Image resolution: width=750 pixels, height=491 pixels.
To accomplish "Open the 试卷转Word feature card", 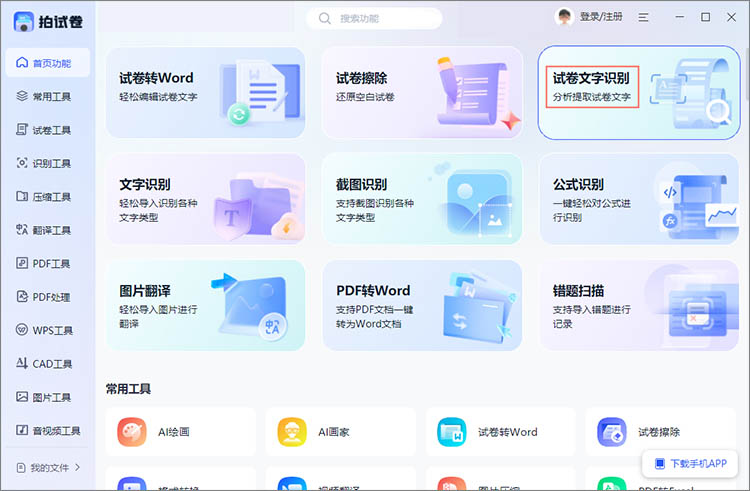I will (x=205, y=92).
